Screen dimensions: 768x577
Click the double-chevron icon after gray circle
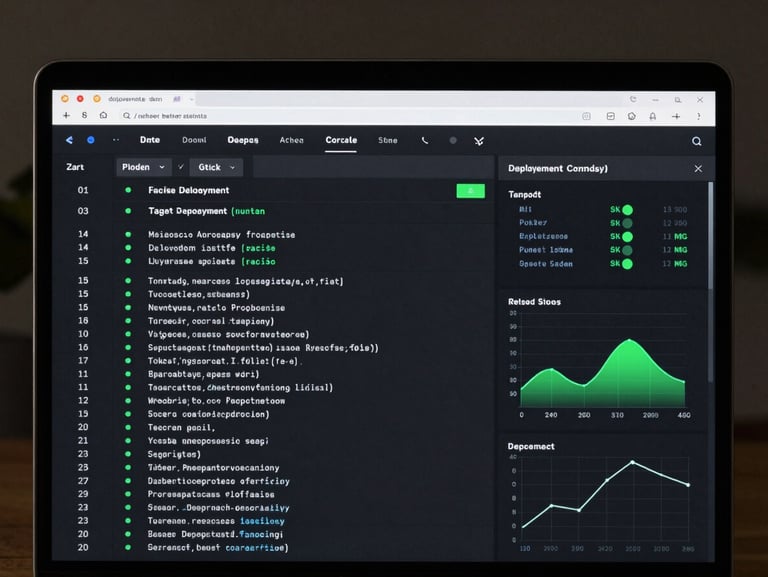coord(479,142)
